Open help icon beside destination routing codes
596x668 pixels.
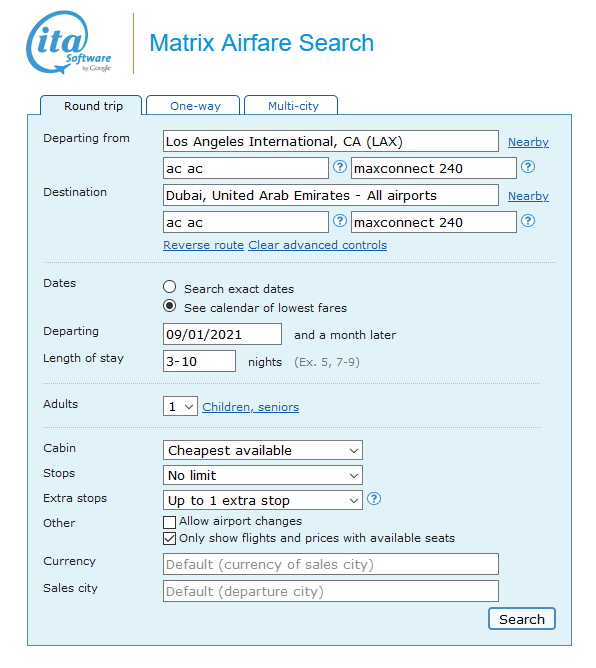(340, 221)
